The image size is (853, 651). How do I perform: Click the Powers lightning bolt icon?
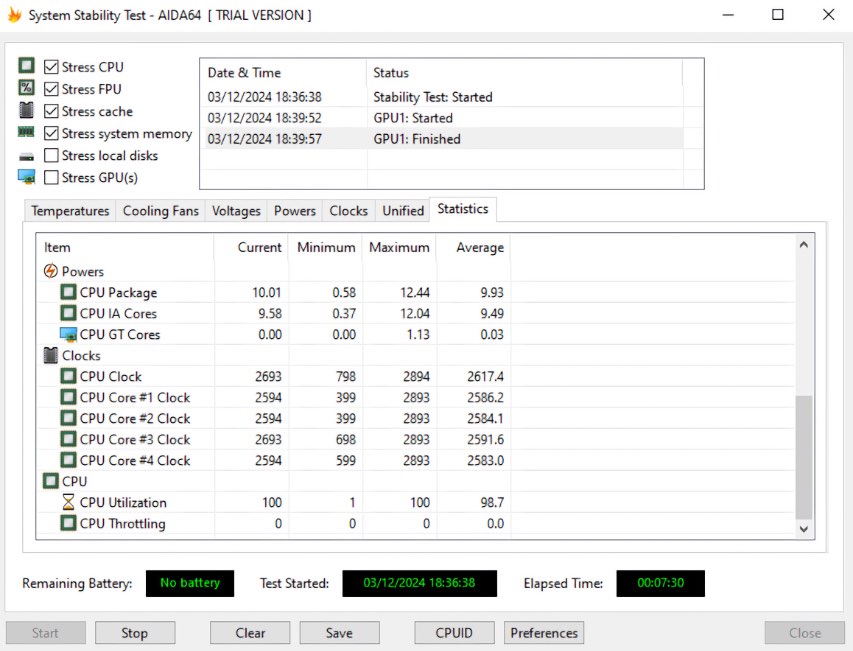pyautogui.click(x=51, y=271)
